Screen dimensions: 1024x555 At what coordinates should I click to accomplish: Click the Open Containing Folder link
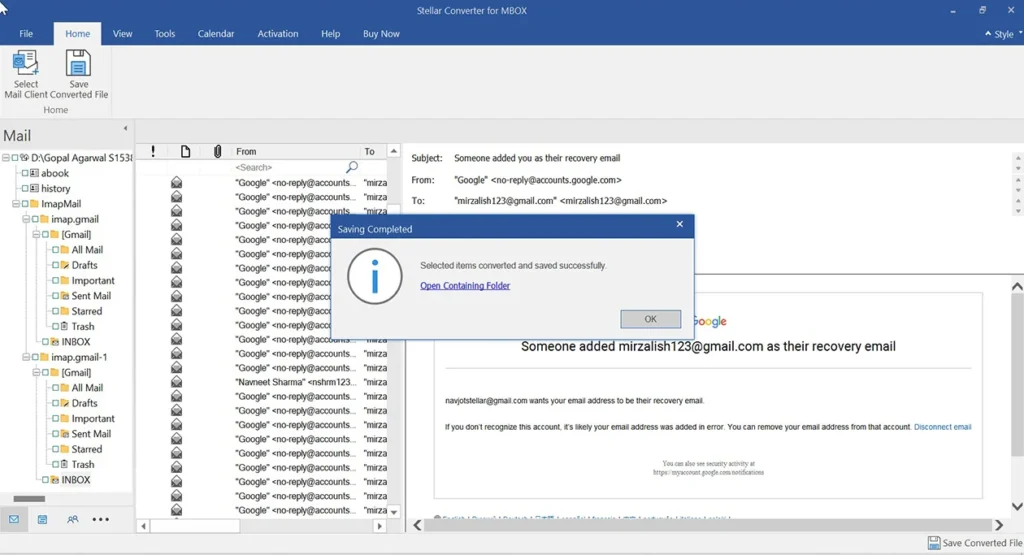[465, 285]
